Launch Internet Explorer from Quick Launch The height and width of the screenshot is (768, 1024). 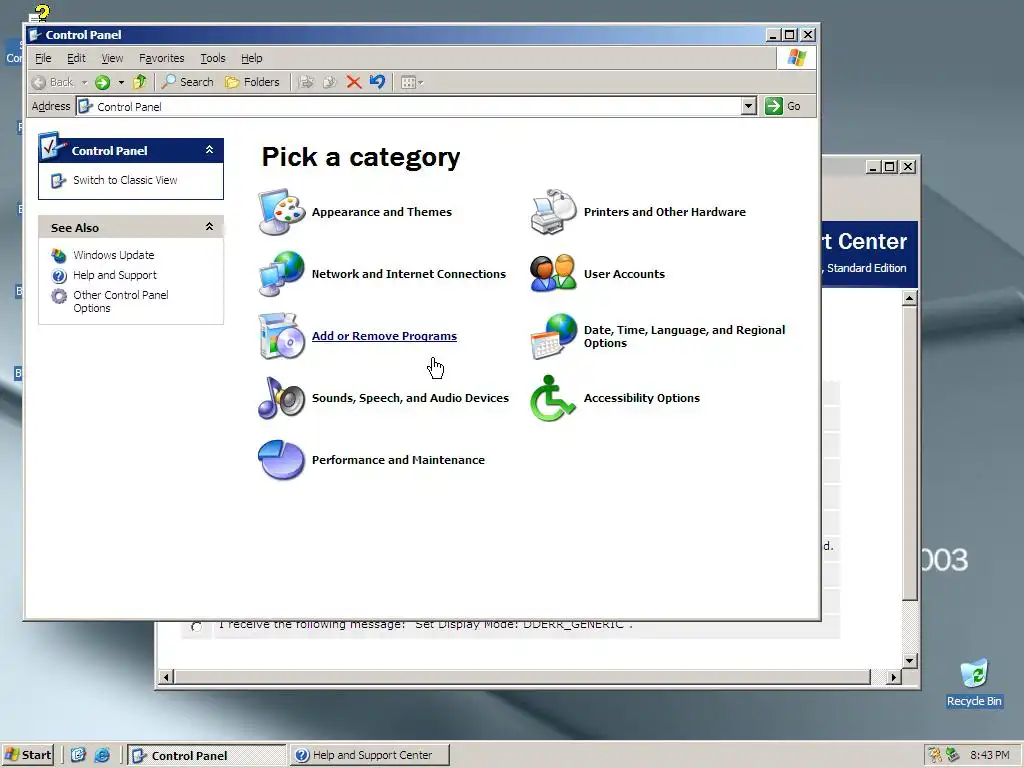pos(102,755)
